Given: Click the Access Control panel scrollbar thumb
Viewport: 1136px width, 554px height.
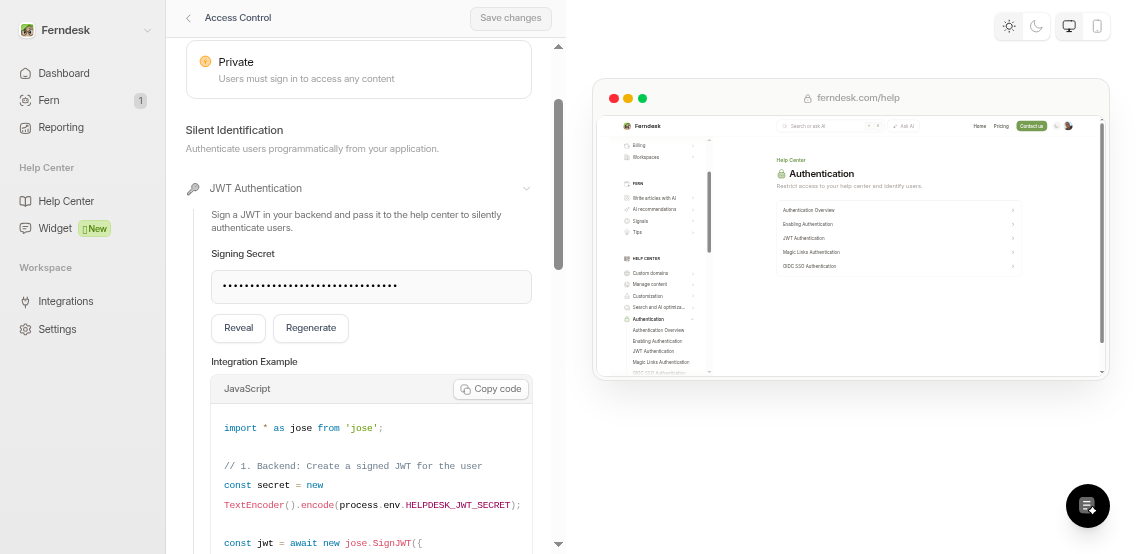Looking at the screenshot, I should click(559, 185).
